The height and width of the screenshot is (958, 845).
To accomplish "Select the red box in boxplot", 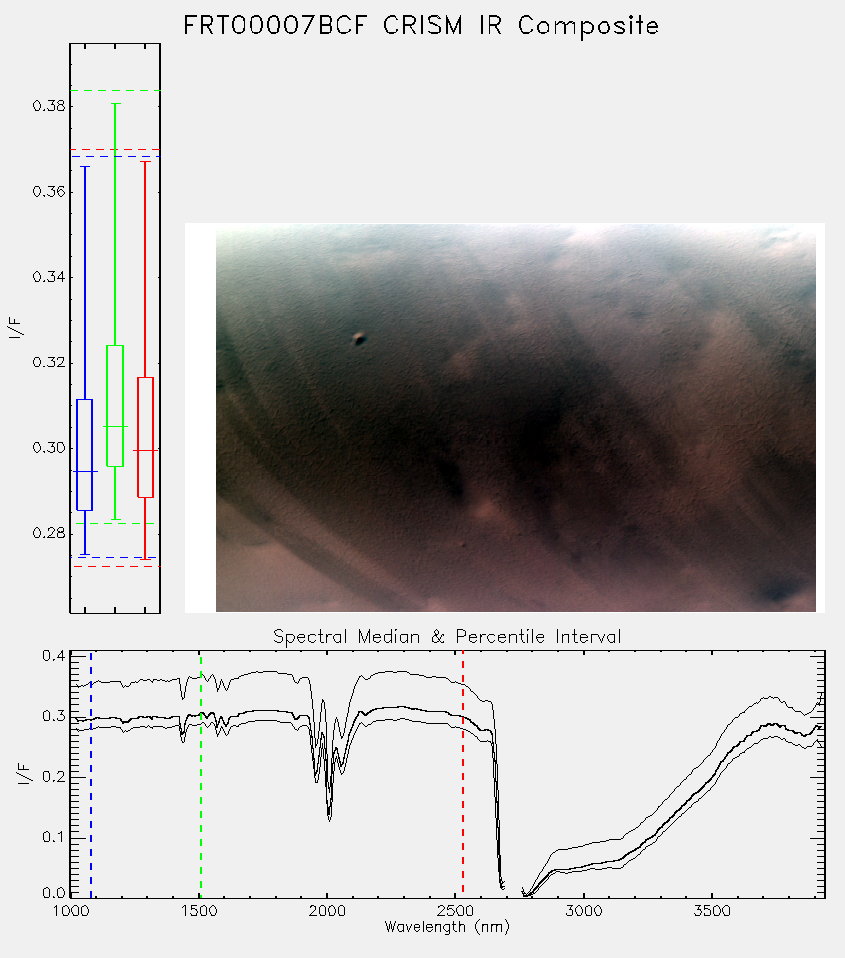I will coord(145,437).
